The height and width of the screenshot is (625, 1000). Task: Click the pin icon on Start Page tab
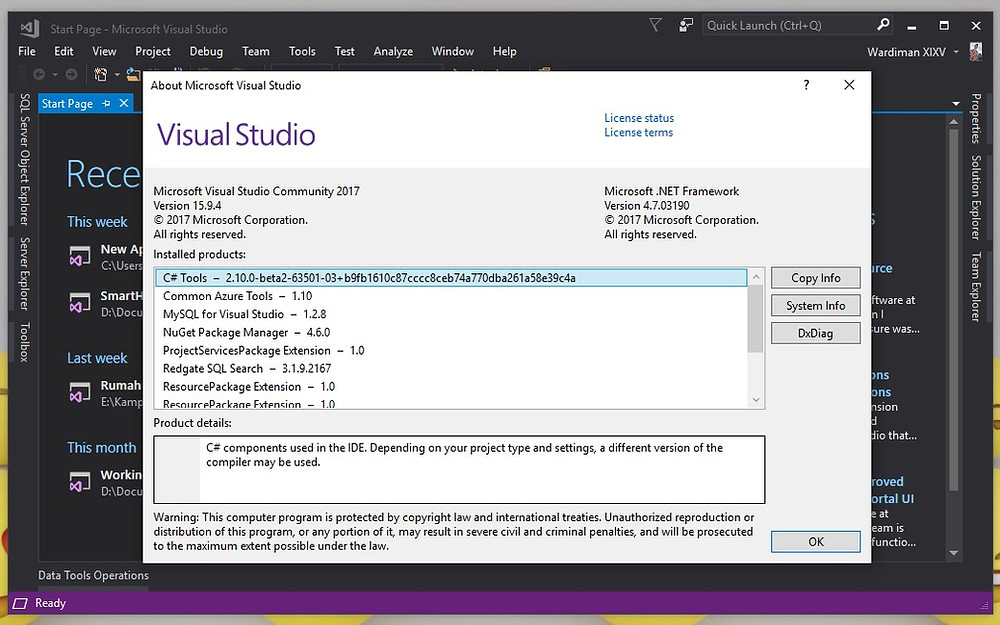point(107,103)
